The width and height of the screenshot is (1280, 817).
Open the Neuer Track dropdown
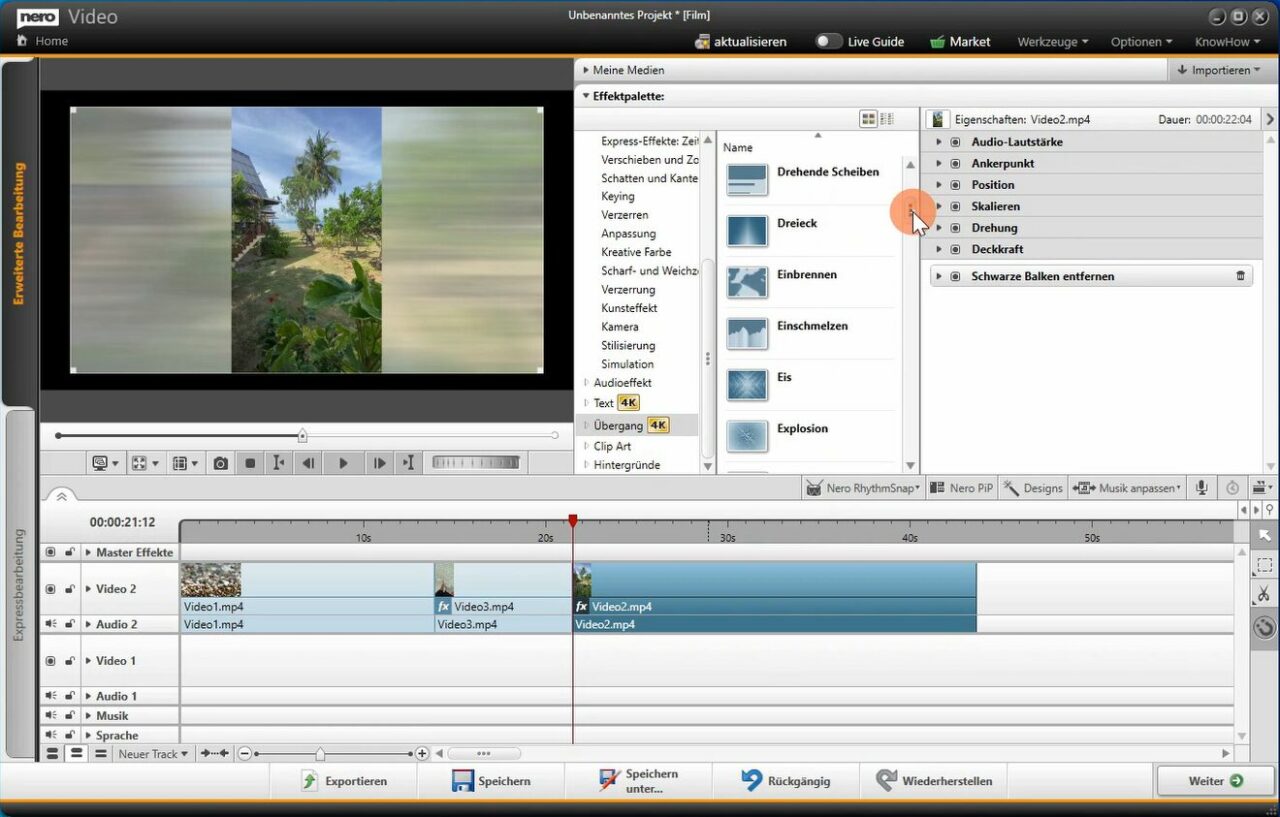point(152,753)
